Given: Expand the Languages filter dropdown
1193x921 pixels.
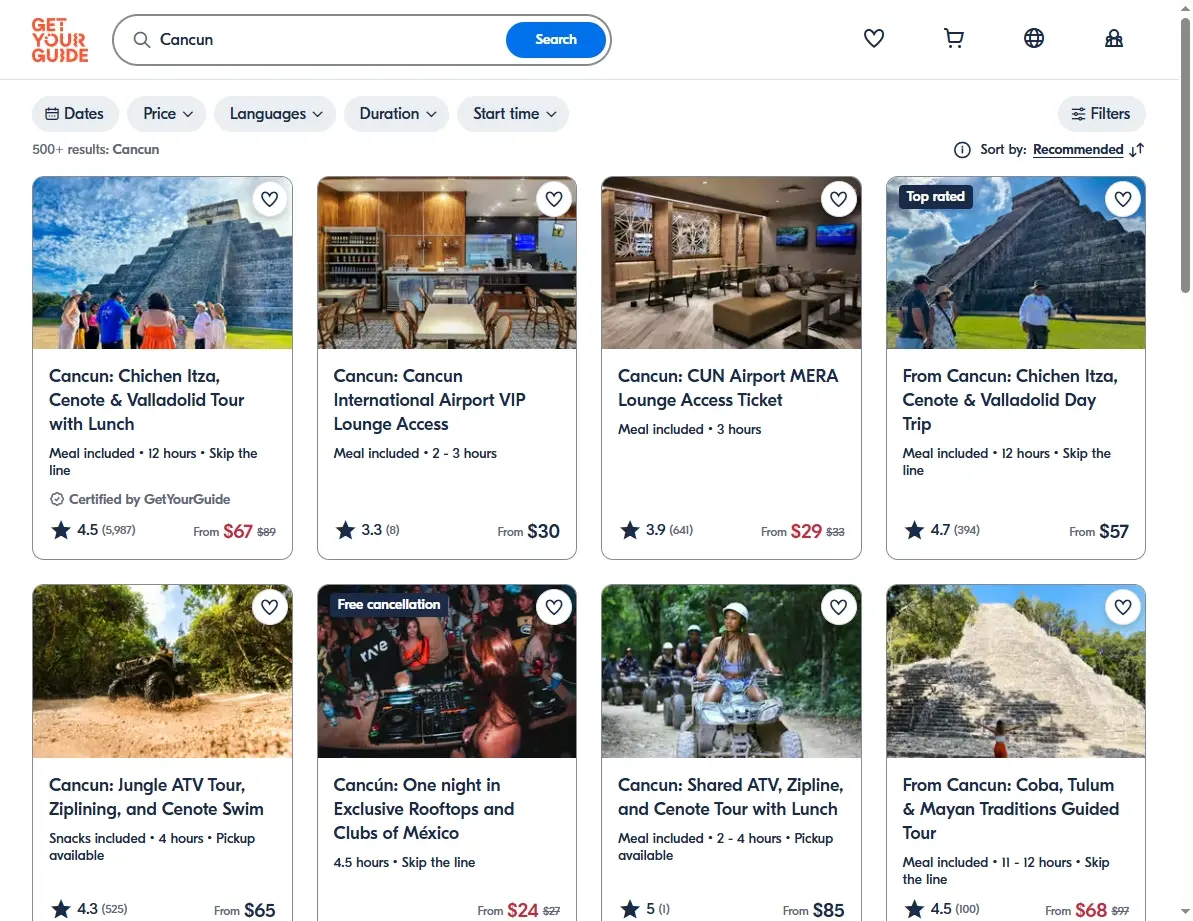Looking at the screenshot, I should click(275, 113).
